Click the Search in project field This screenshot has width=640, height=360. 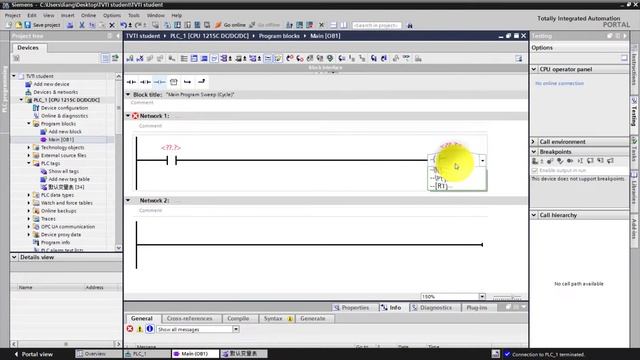click(376, 25)
